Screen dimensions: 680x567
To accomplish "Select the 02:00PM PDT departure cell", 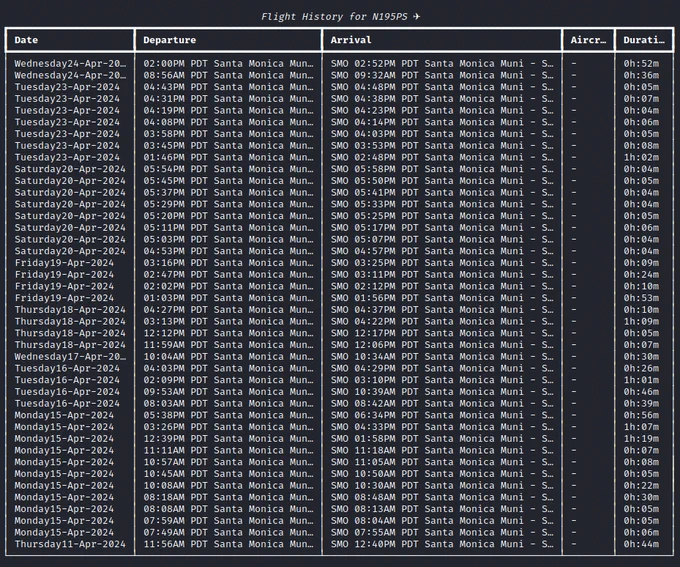I will pyautogui.click(x=228, y=63).
